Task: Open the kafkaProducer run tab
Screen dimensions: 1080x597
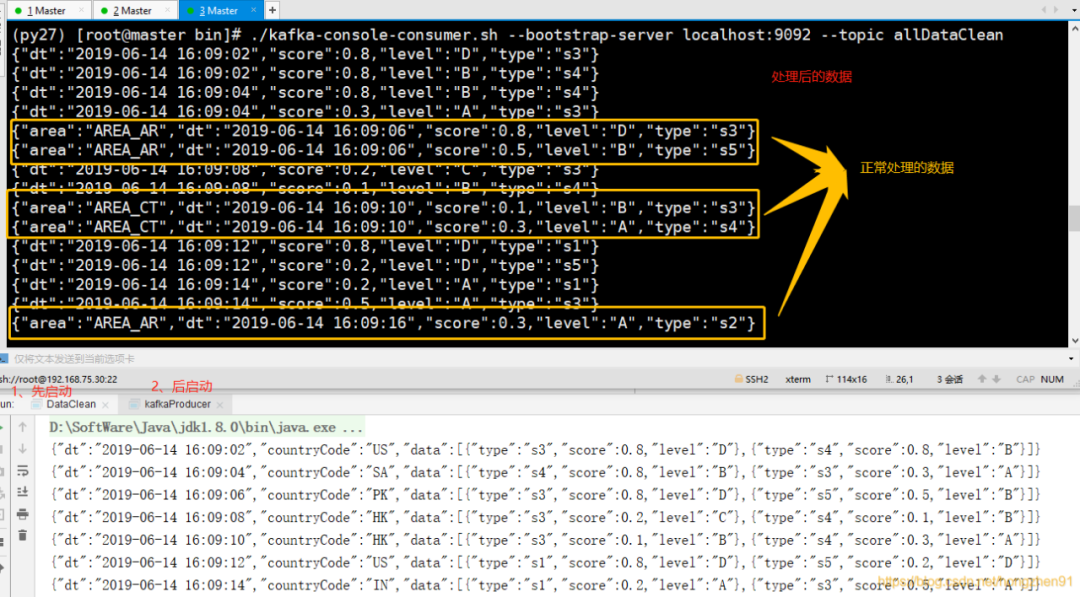Action: pyautogui.click(x=176, y=404)
